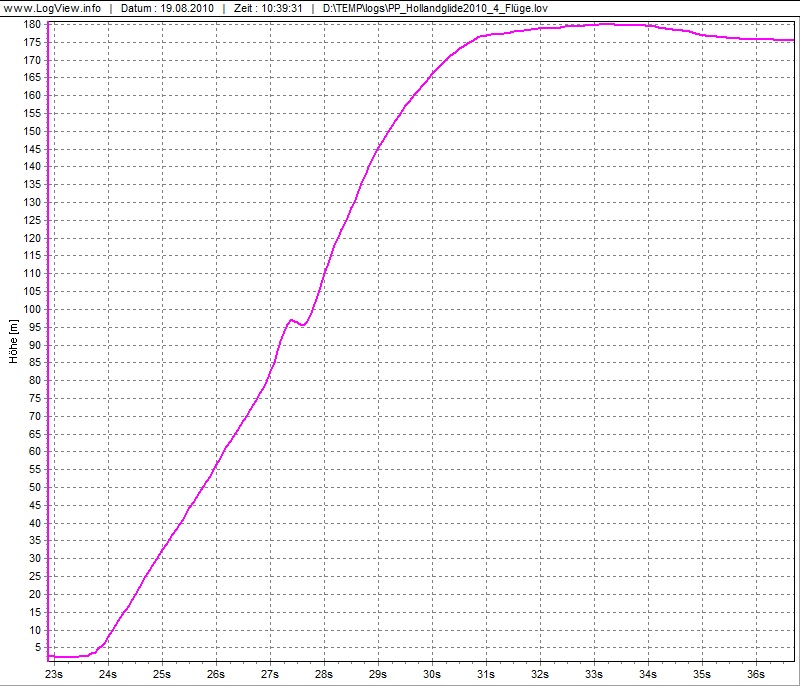Click the www.LogView.info header link
This screenshot has height=686, width=800.
50,8
